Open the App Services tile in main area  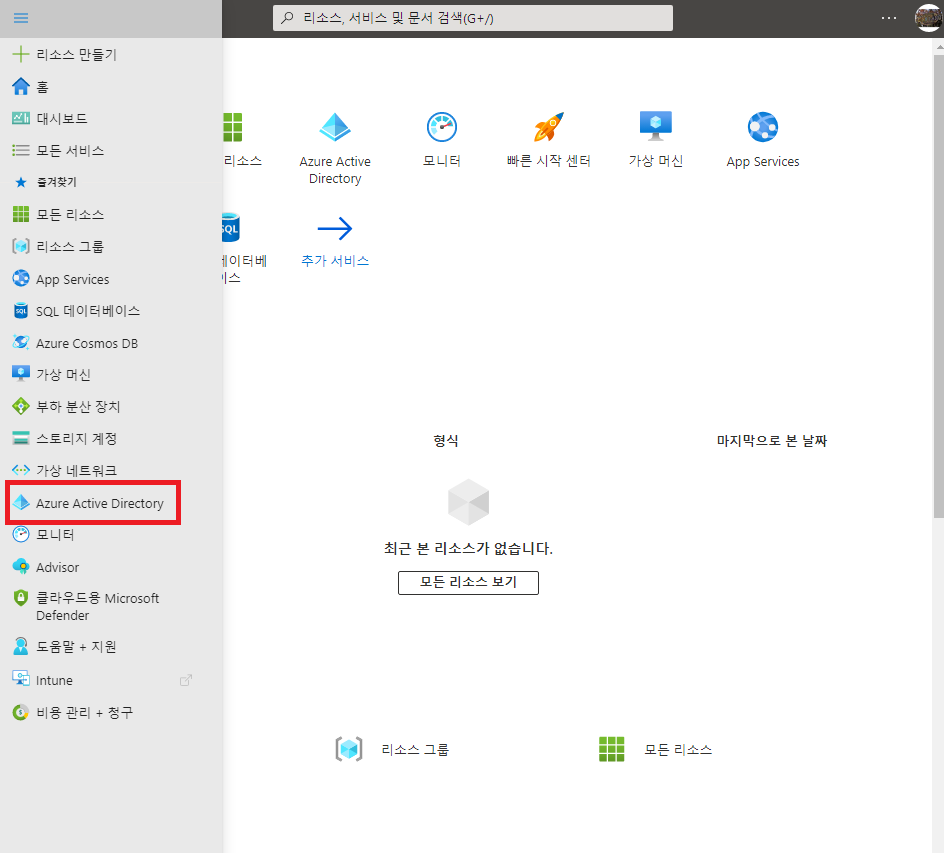coord(763,140)
